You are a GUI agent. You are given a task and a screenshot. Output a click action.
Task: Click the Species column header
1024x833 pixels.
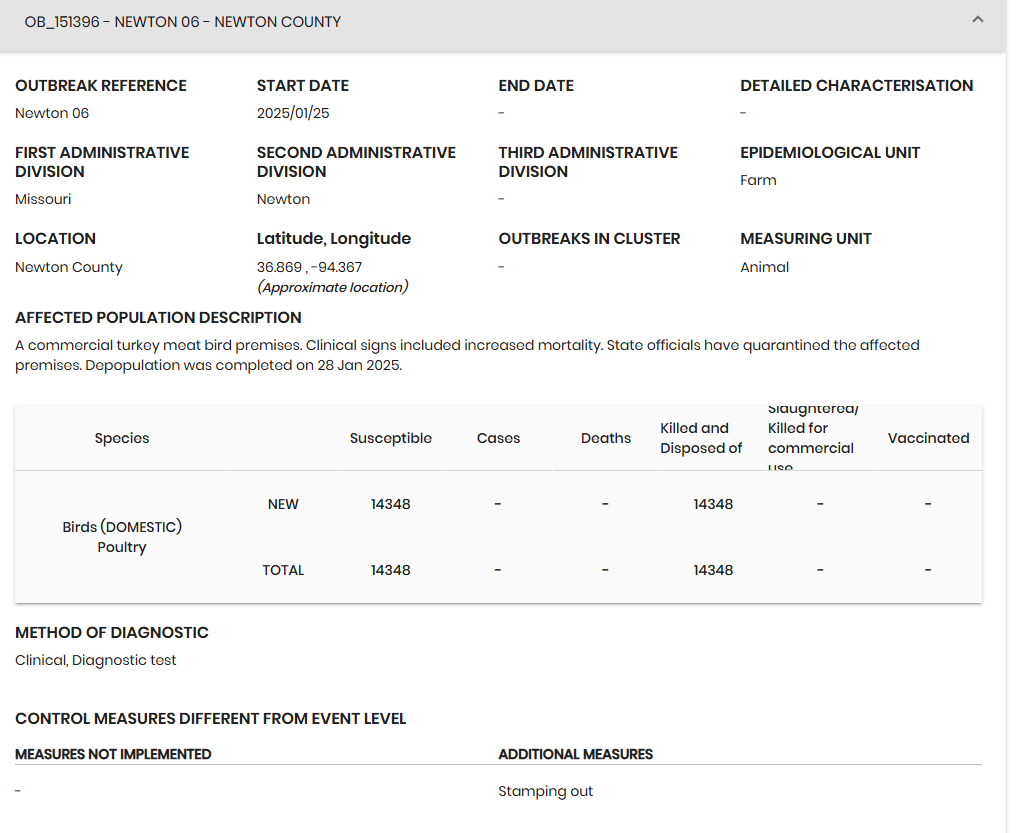(x=122, y=438)
